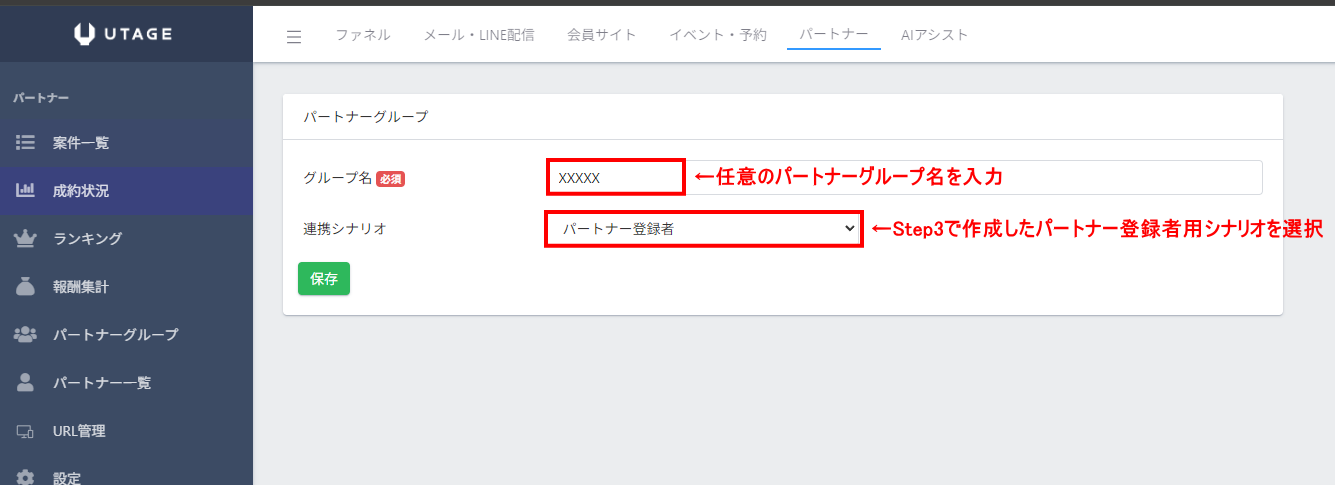Click the 成約状況 bar chart icon
The height and width of the screenshot is (485, 1335).
(26, 190)
